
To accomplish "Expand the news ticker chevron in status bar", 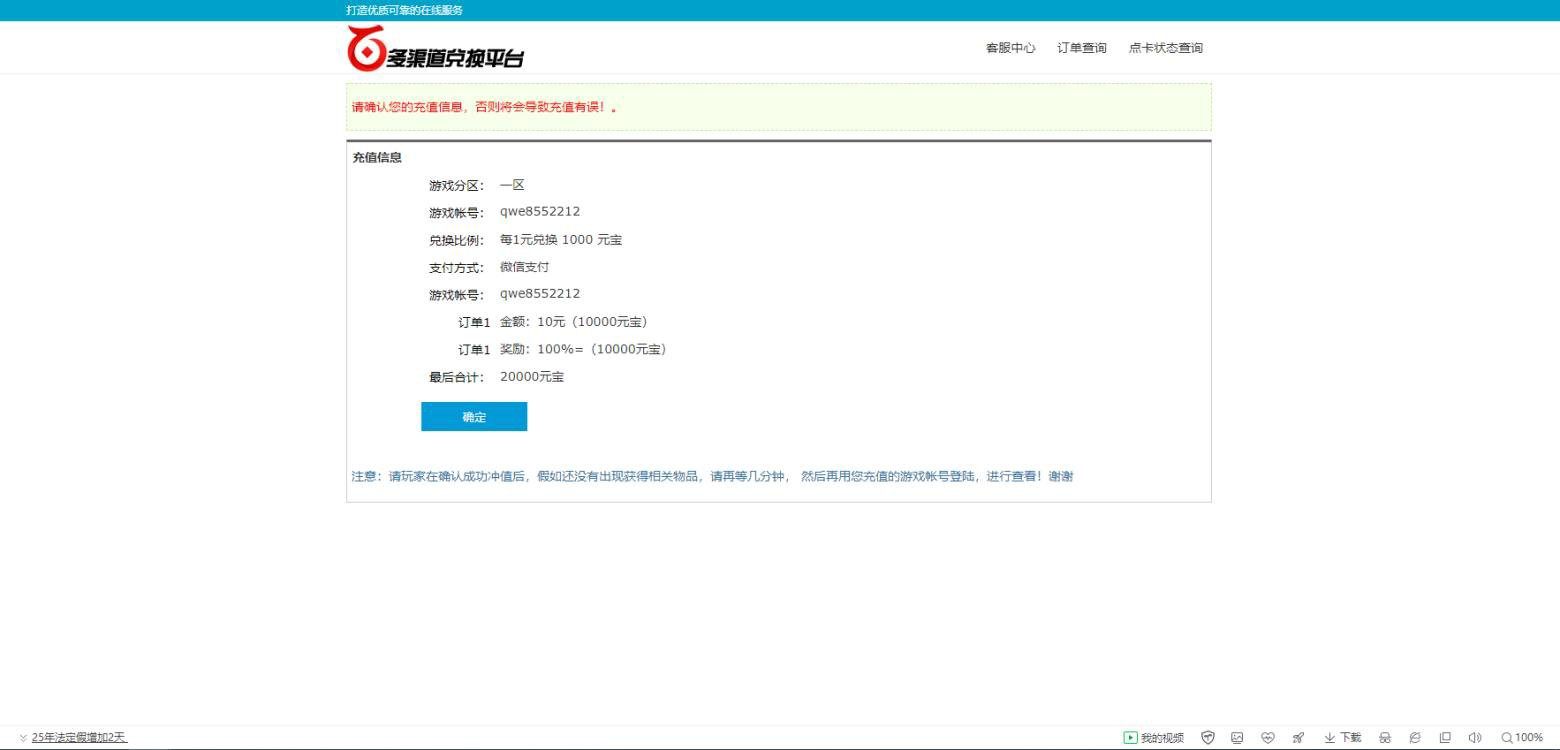I will coord(23,738).
